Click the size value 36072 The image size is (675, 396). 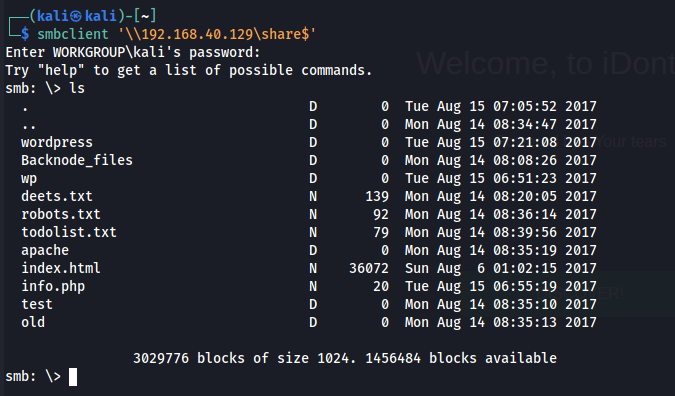tap(369, 268)
